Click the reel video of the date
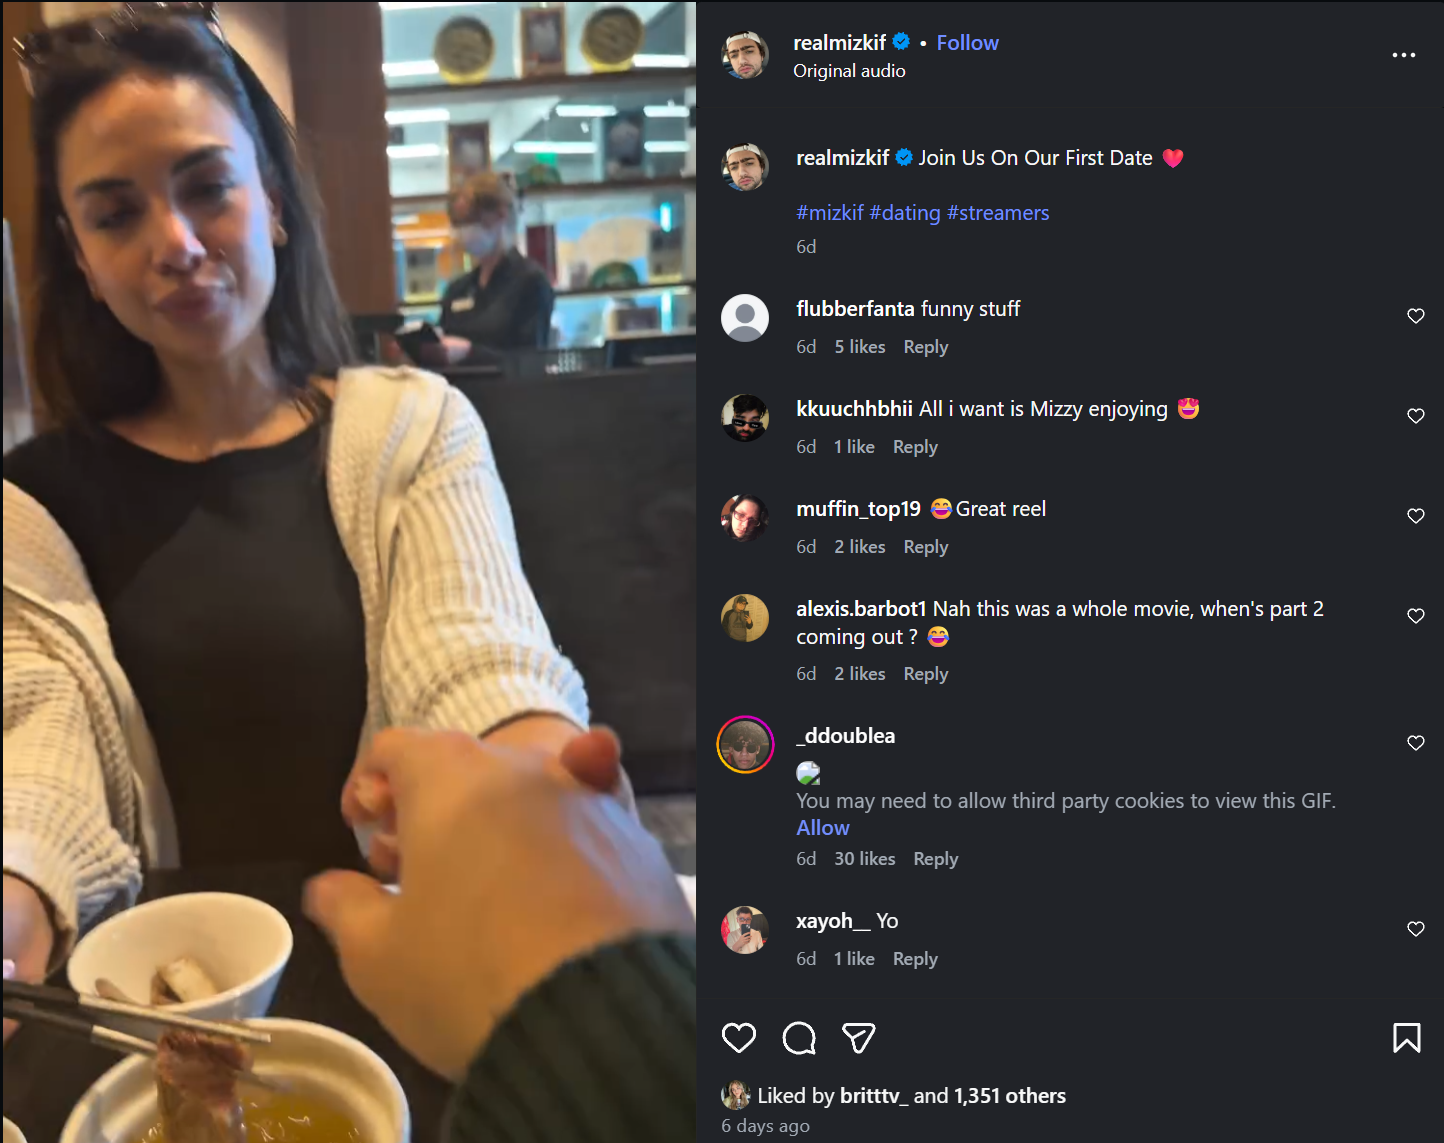This screenshot has height=1143, width=1444. (x=349, y=572)
